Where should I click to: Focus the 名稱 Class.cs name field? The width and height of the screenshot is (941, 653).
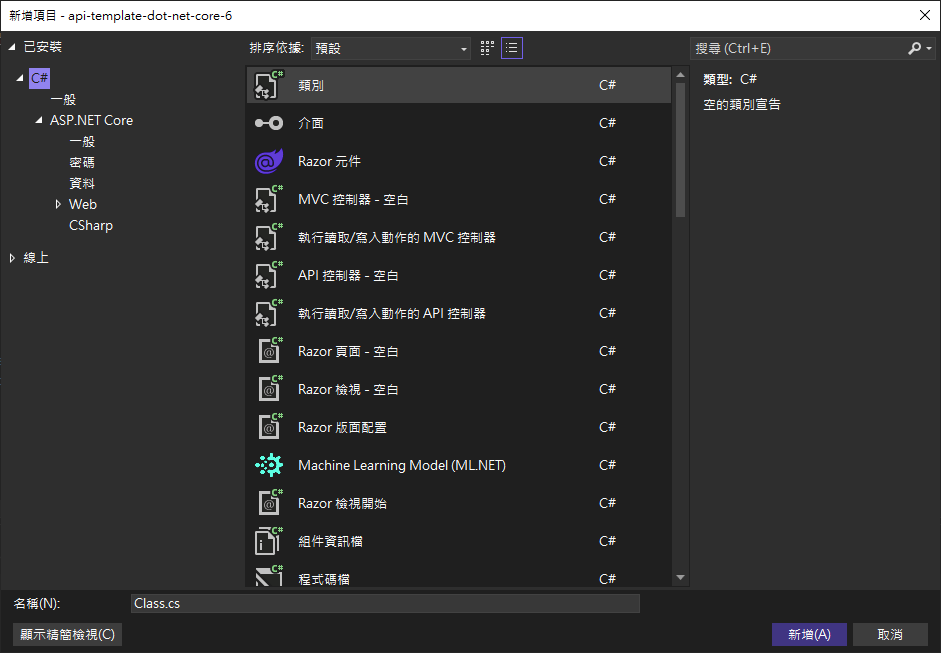coord(385,604)
